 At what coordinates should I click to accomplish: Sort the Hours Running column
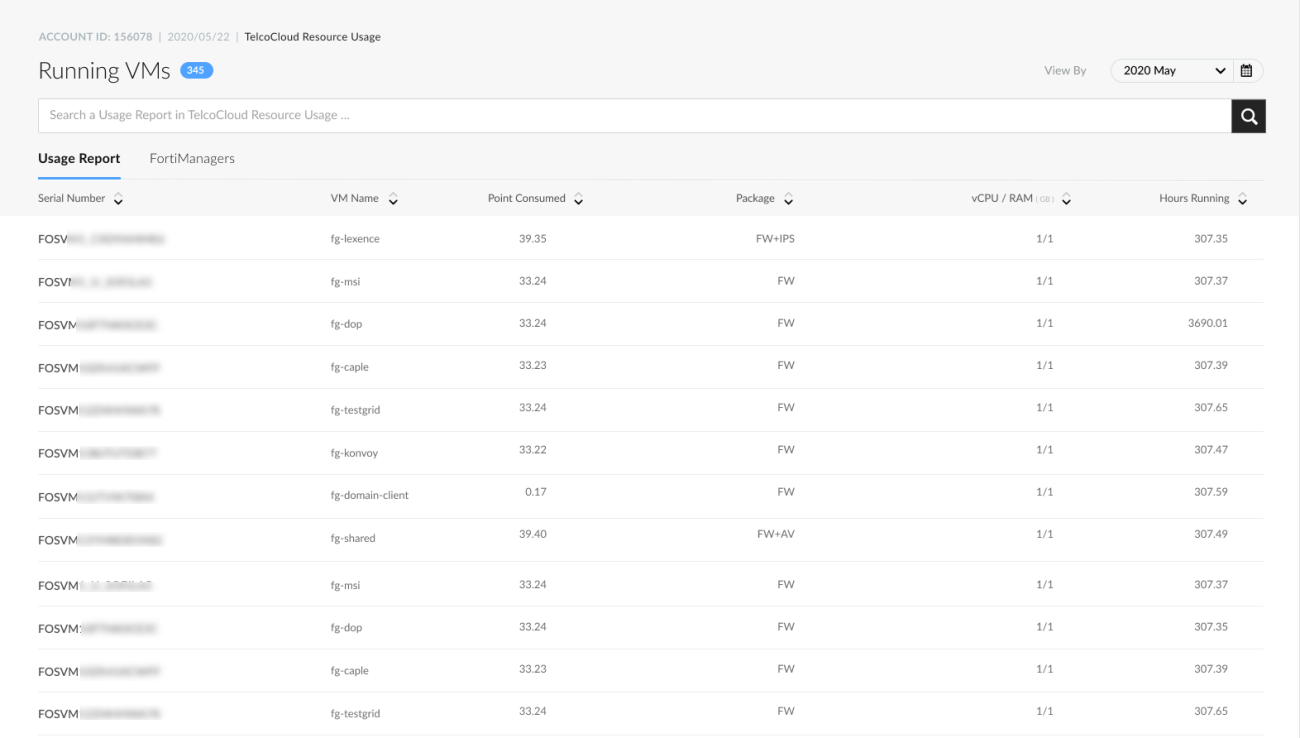1241,198
